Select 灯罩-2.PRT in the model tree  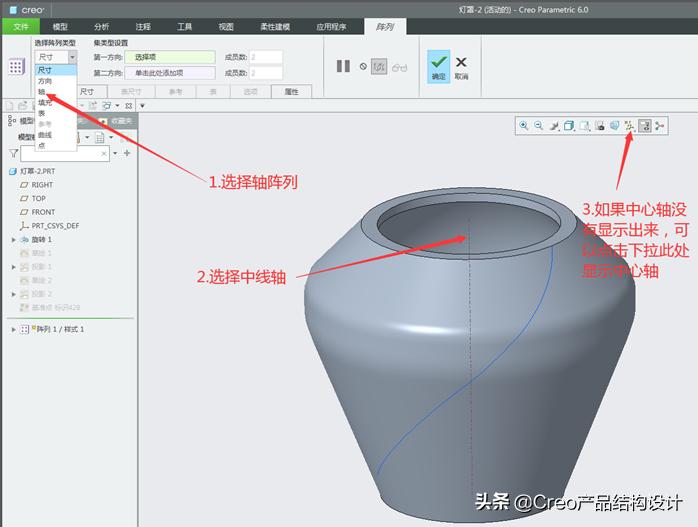click(x=32, y=171)
